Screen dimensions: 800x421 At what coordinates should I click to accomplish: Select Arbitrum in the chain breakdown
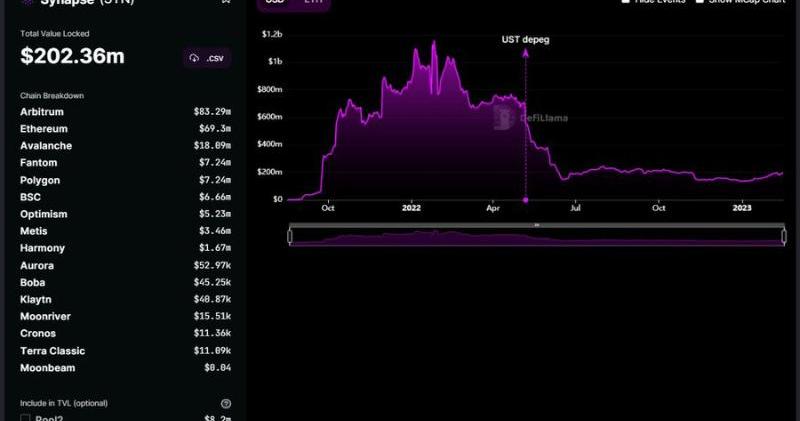point(44,112)
